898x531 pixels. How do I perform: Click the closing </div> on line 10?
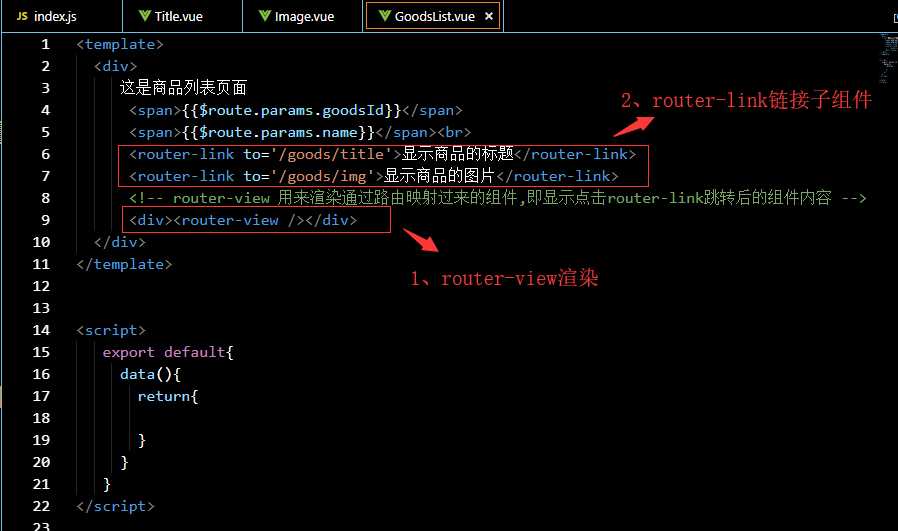tap(120, 242)
